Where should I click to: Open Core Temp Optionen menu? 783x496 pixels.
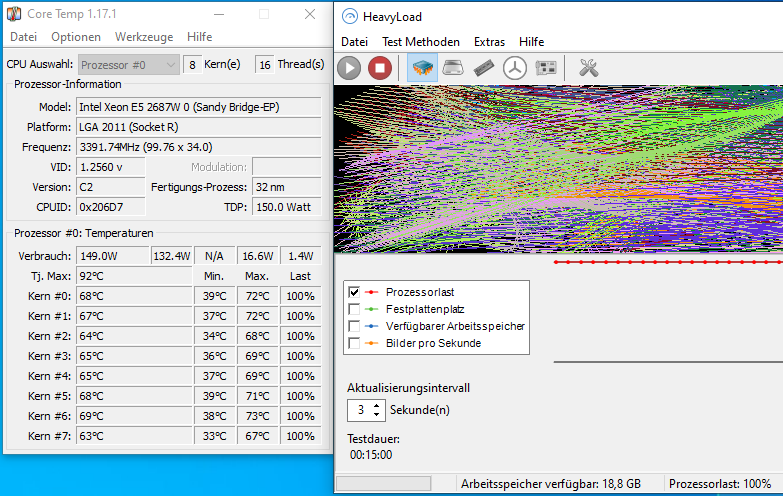click(x=76, y=37)
